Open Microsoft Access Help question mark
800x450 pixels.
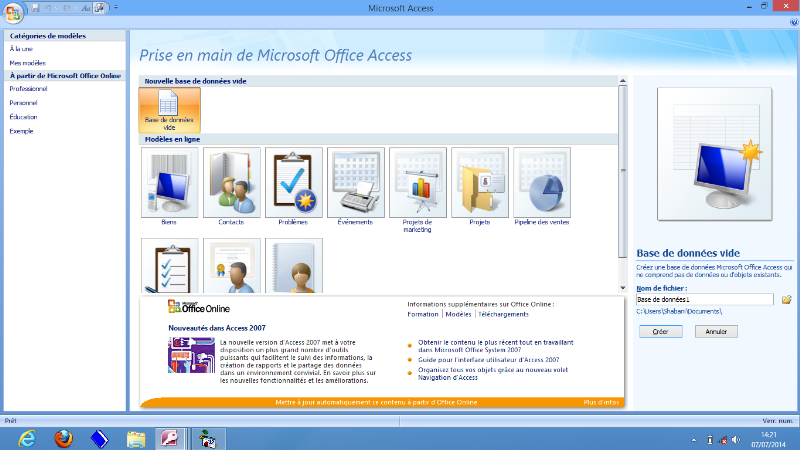pos(794,22)
